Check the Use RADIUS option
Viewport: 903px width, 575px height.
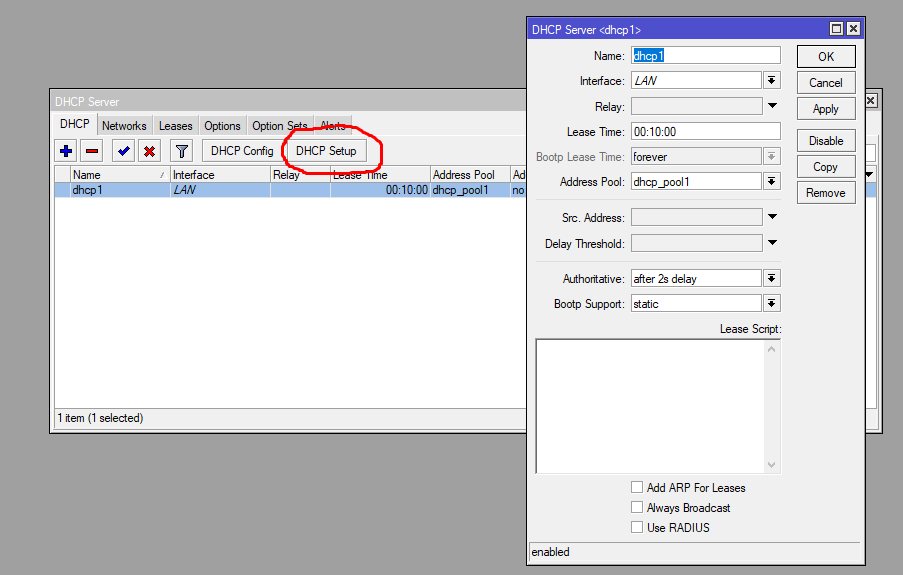click(637, 527)
